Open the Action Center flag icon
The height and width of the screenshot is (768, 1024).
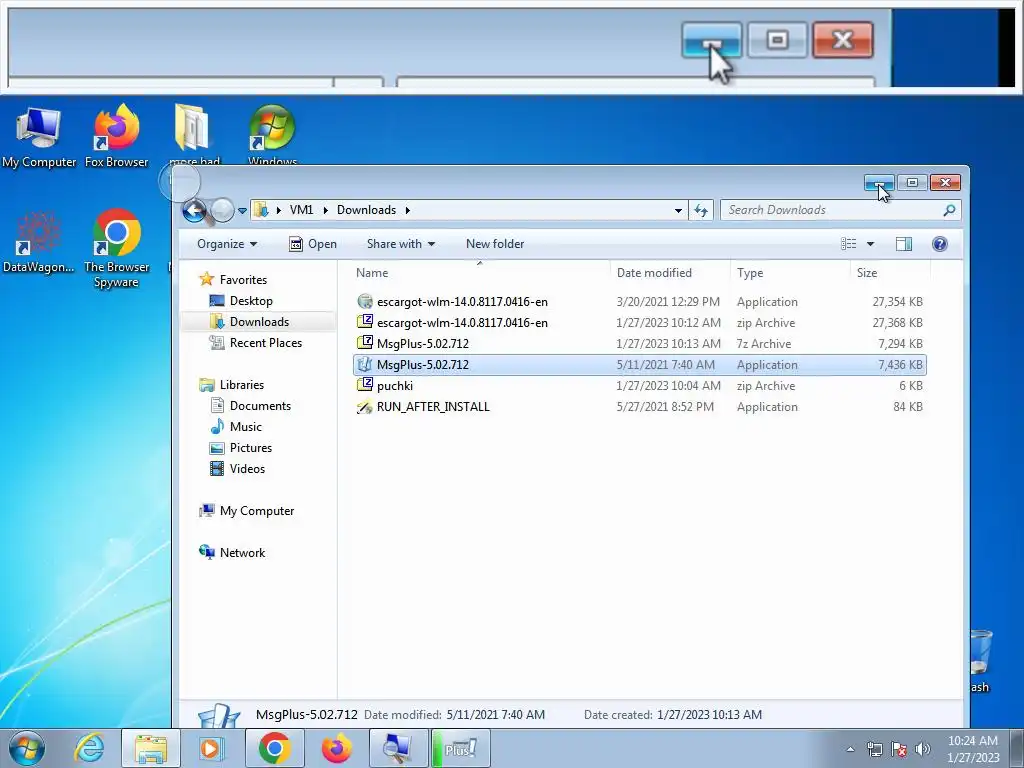[899, 749]
